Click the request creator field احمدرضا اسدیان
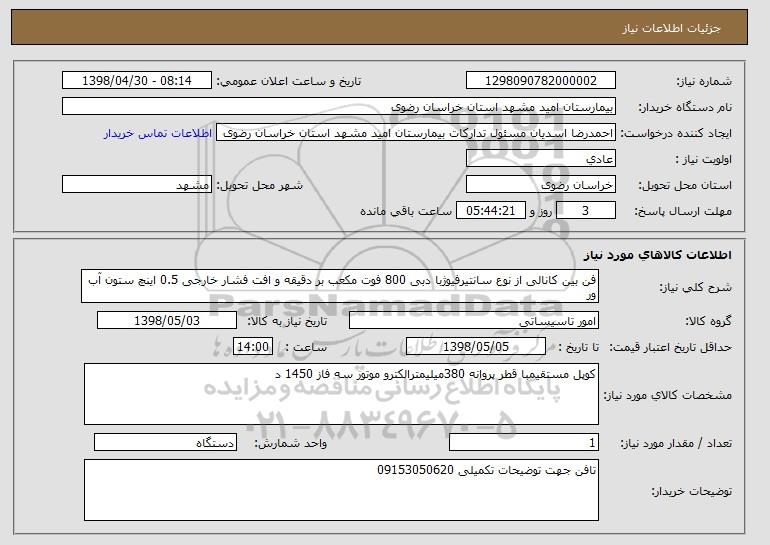770x545 pixels. (416, 133)
